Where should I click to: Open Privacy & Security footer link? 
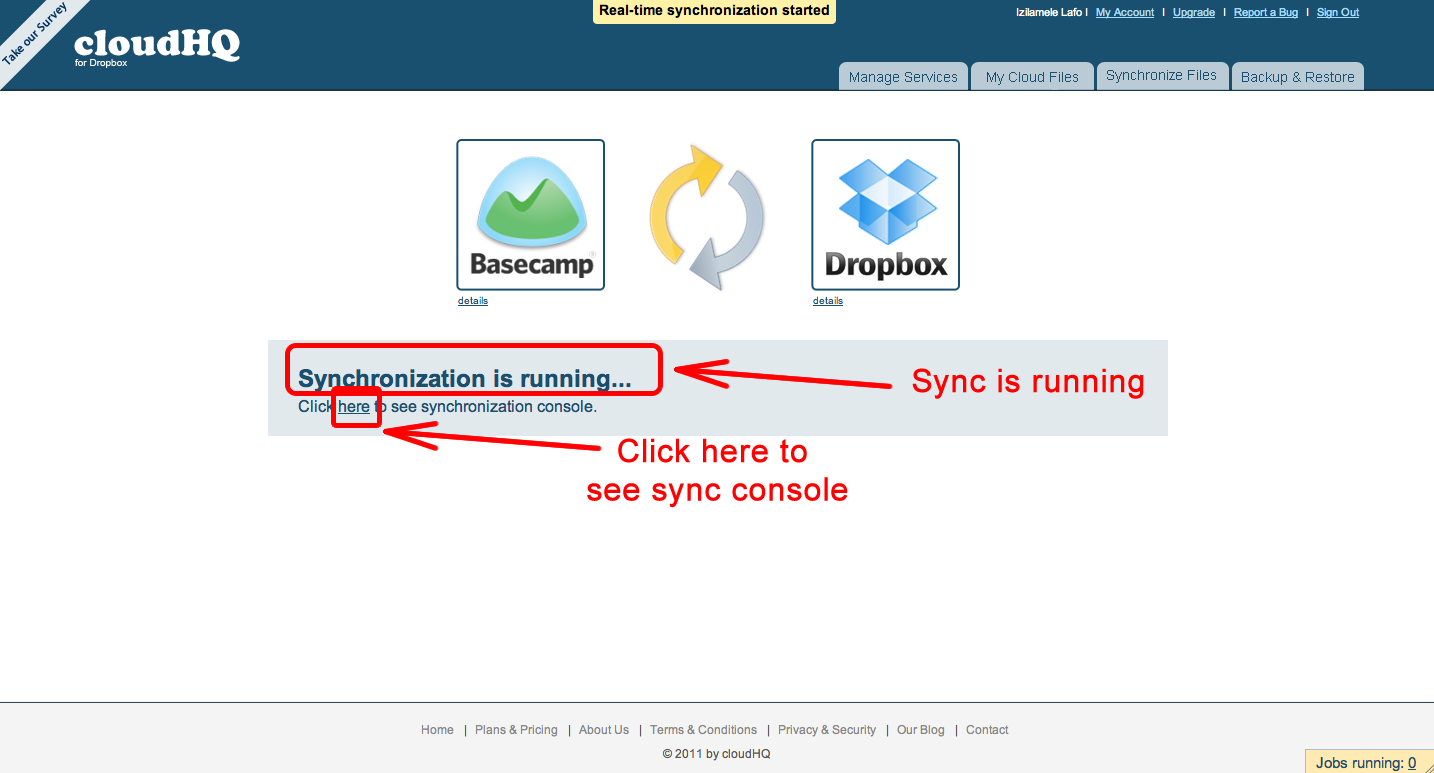tap(827, 730)
